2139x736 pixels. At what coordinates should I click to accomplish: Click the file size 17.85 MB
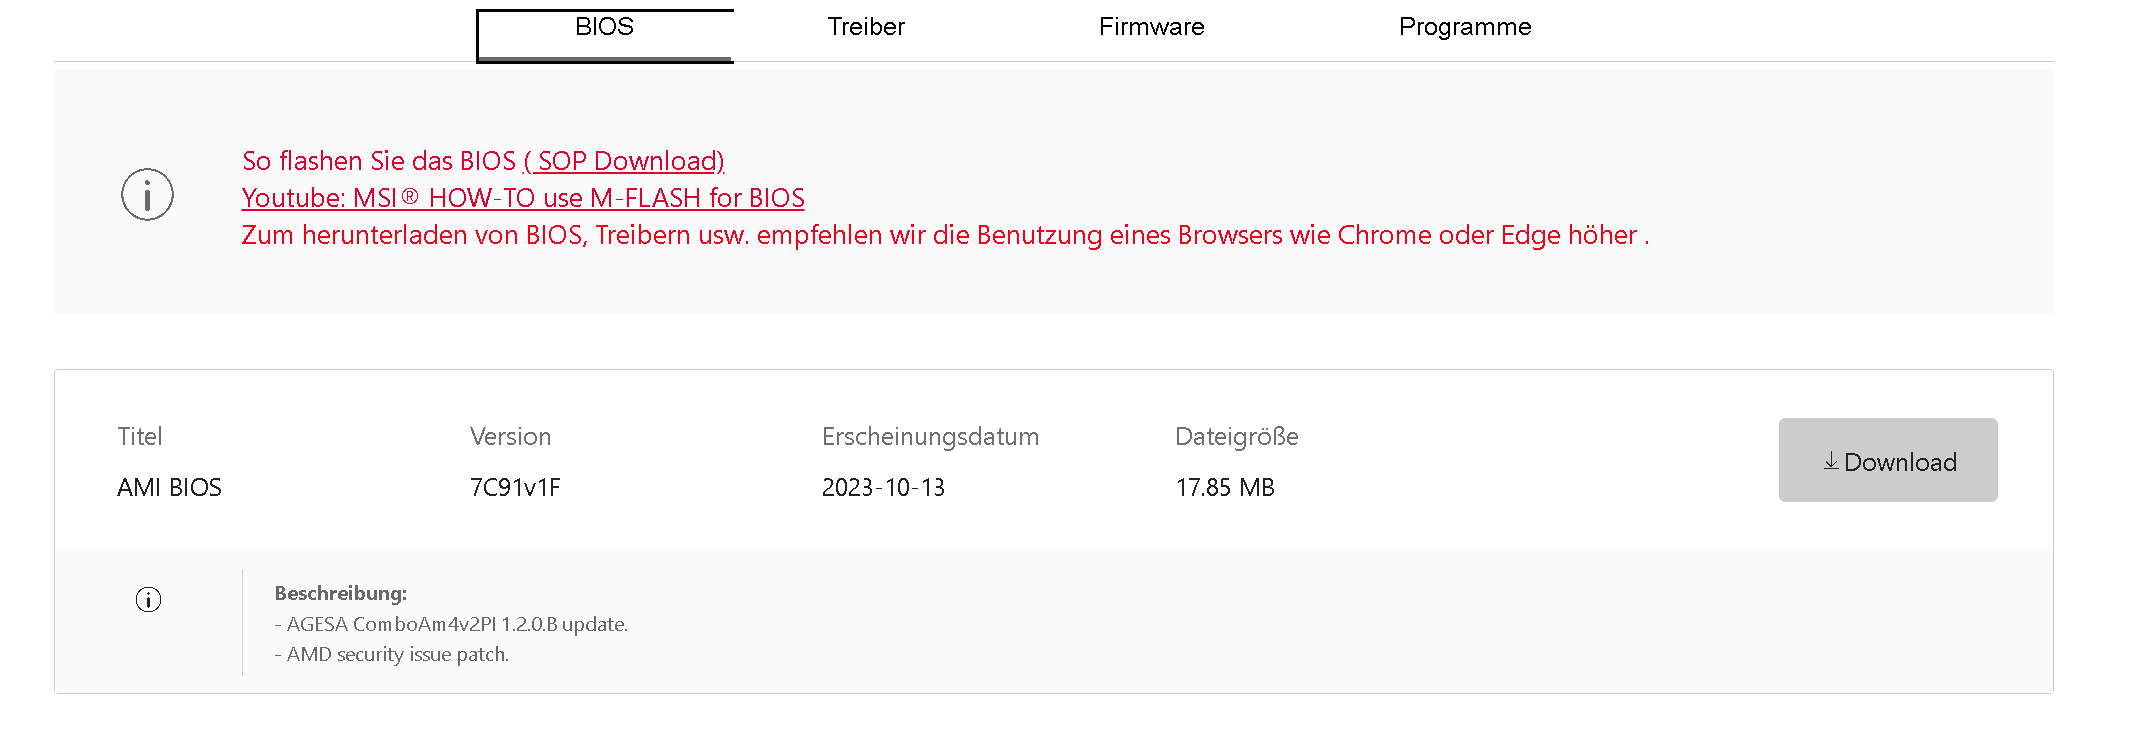[1225, 487]
